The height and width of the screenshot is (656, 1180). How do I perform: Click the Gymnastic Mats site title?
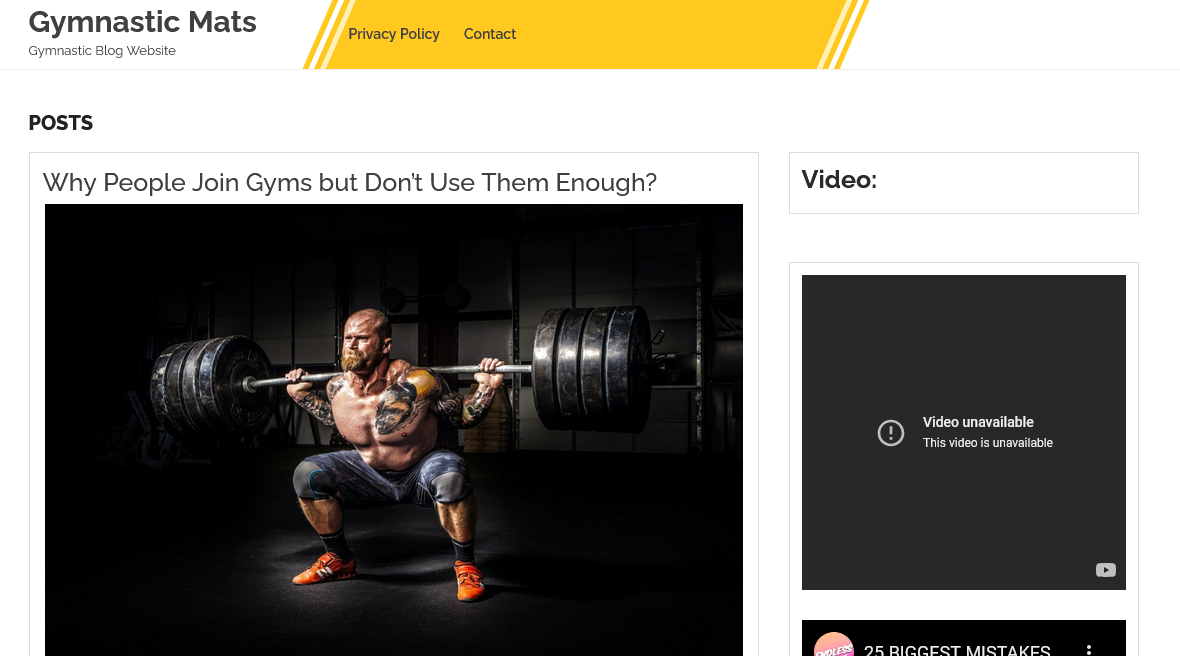click(x=142, y=23)
